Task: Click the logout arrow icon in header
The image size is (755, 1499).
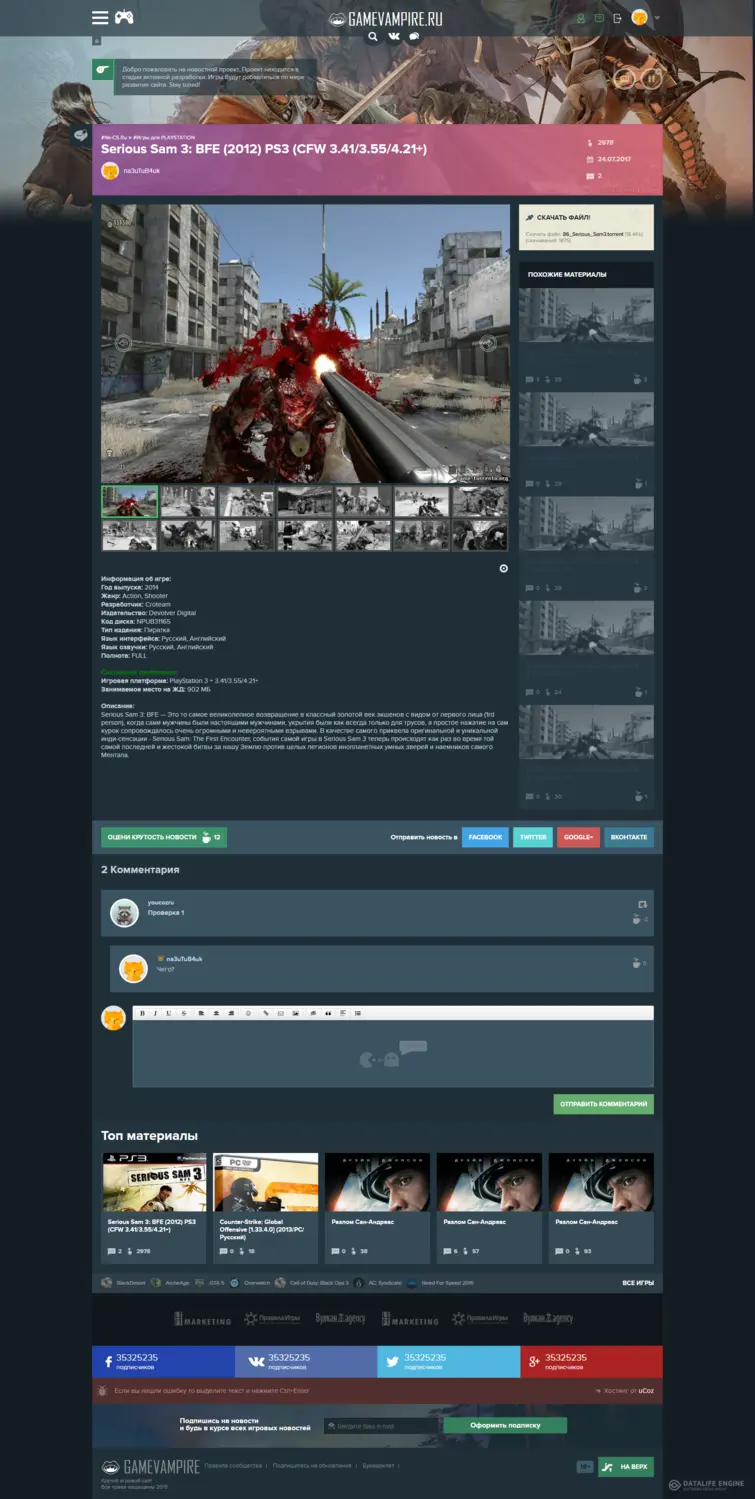Action: [617, 18]
